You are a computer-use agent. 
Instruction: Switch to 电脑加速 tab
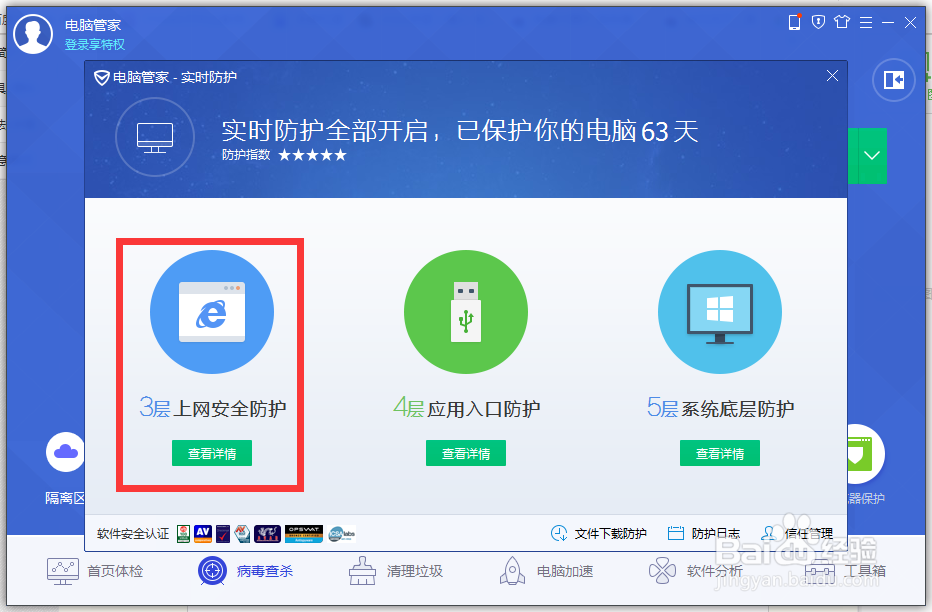546,571
